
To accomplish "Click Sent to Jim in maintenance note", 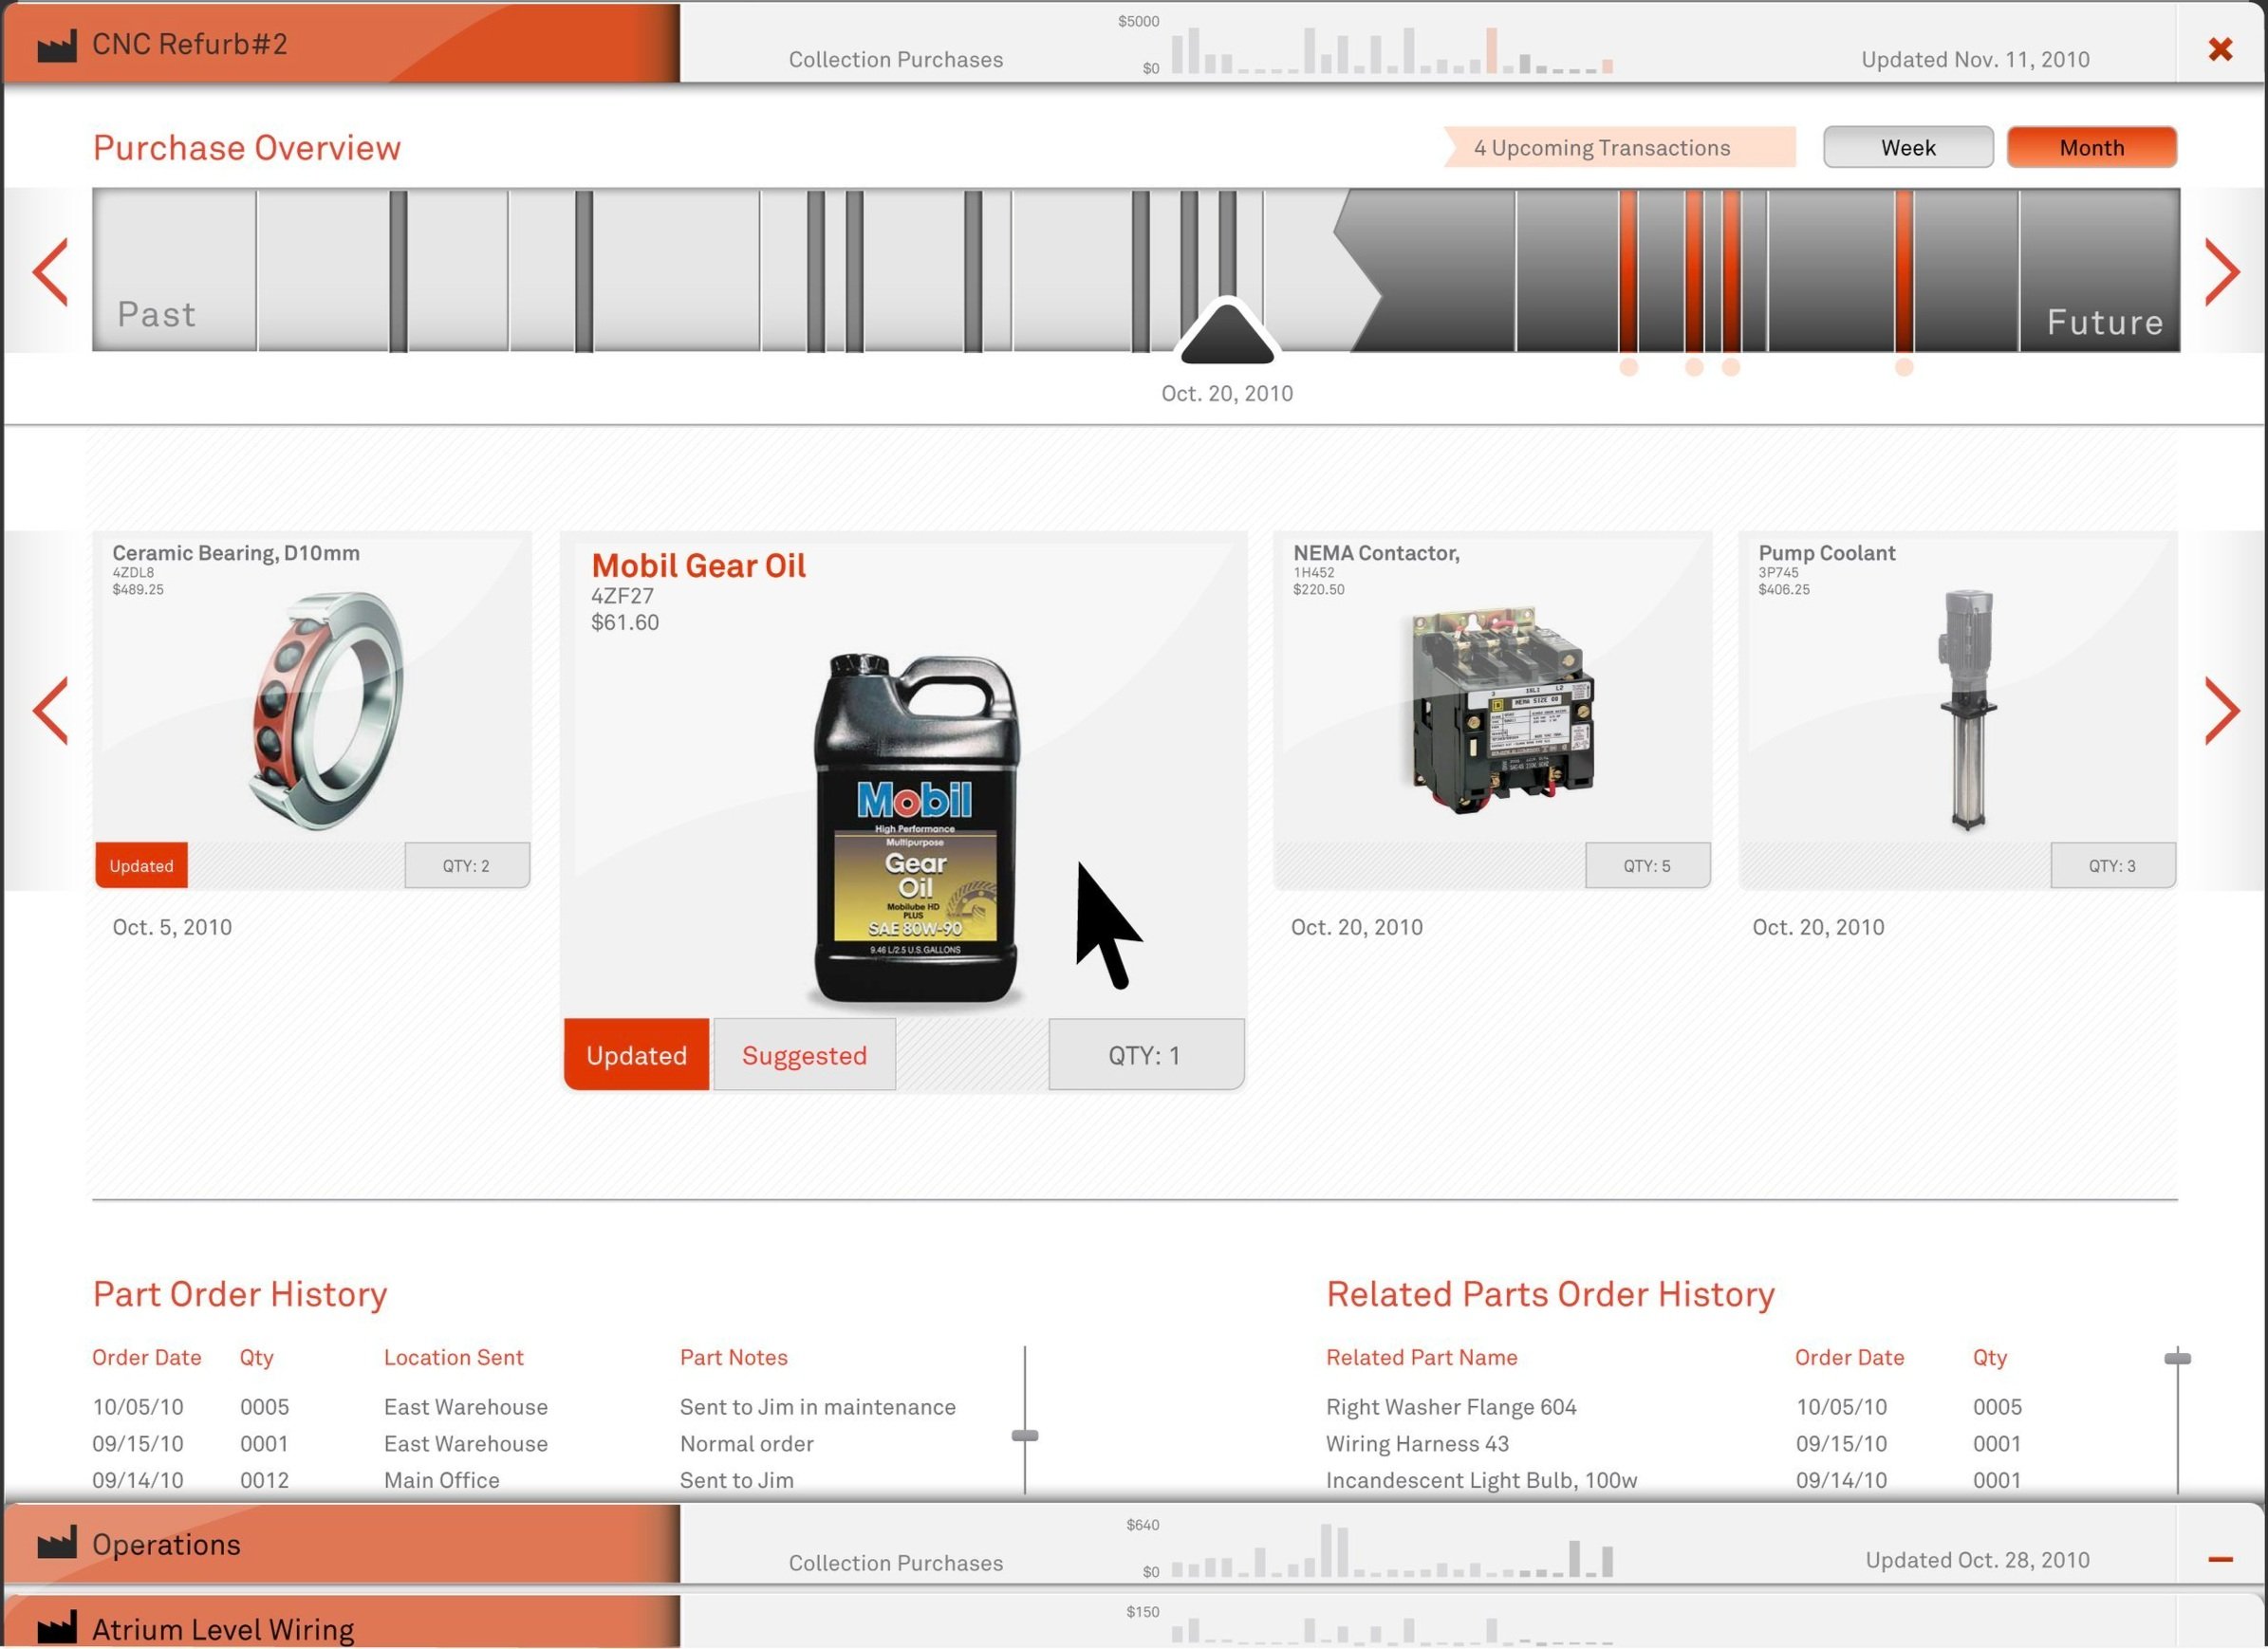I will tap(817, 1407).
